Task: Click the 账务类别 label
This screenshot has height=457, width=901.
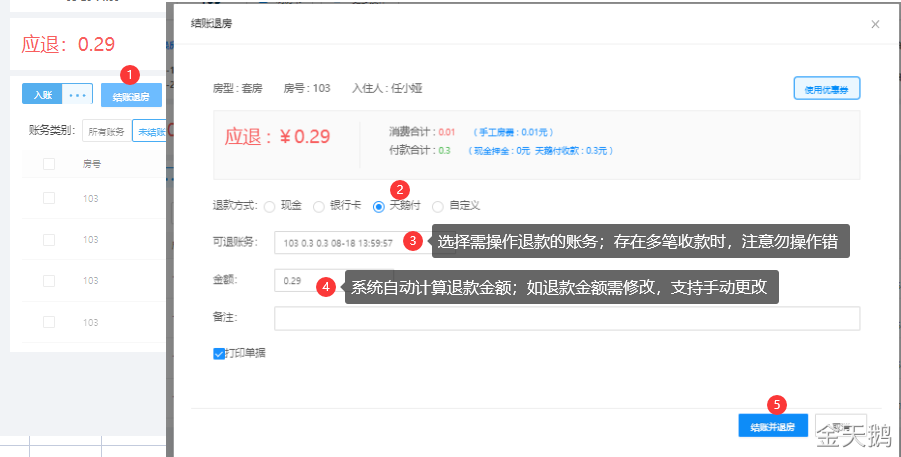Action: point(52,130)
